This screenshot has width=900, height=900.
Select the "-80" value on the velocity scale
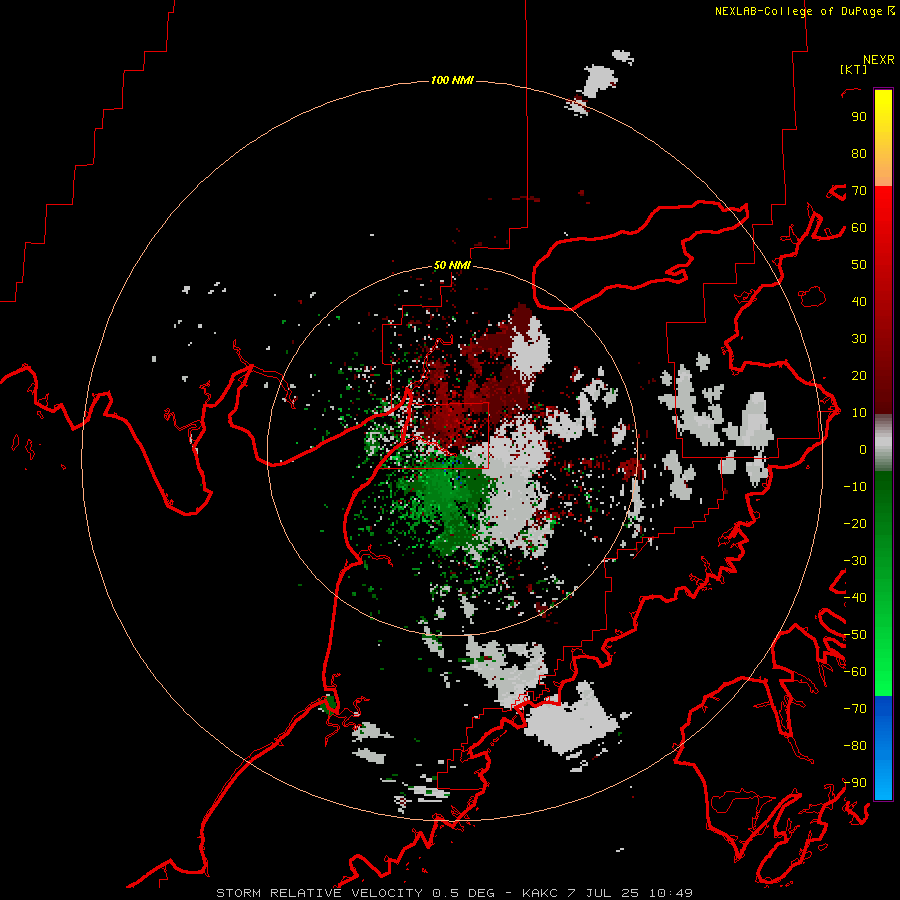click(855, 746)
